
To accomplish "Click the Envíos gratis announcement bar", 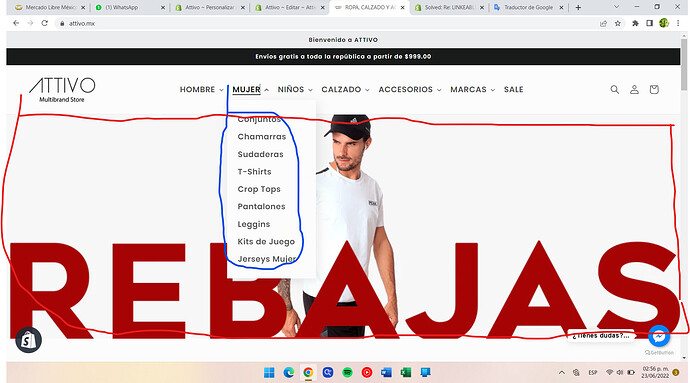I will click(x=343, y=56).
